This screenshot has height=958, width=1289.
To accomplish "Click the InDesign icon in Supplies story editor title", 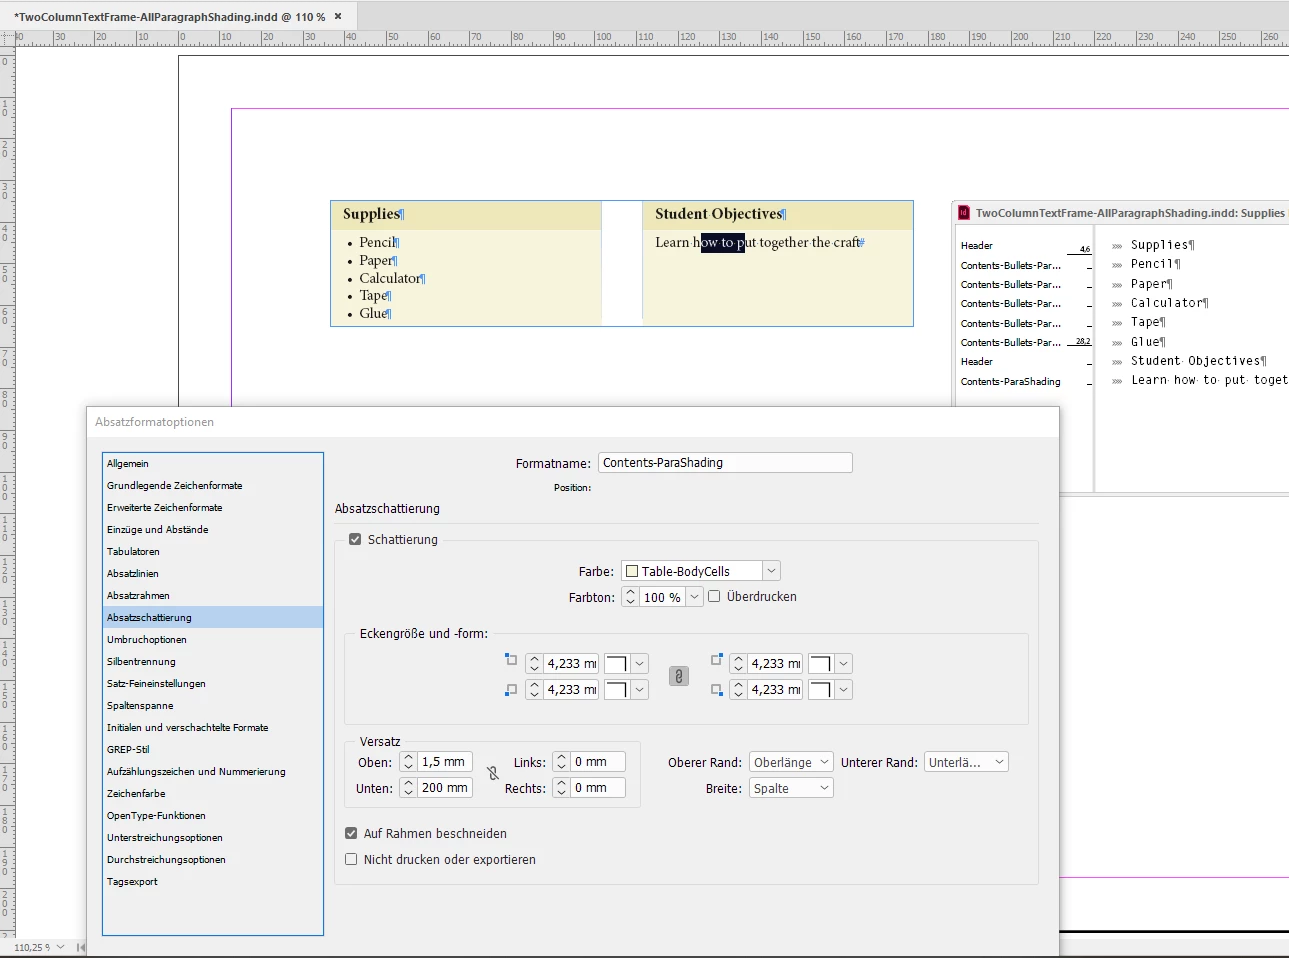I will [x=964, y=213].
